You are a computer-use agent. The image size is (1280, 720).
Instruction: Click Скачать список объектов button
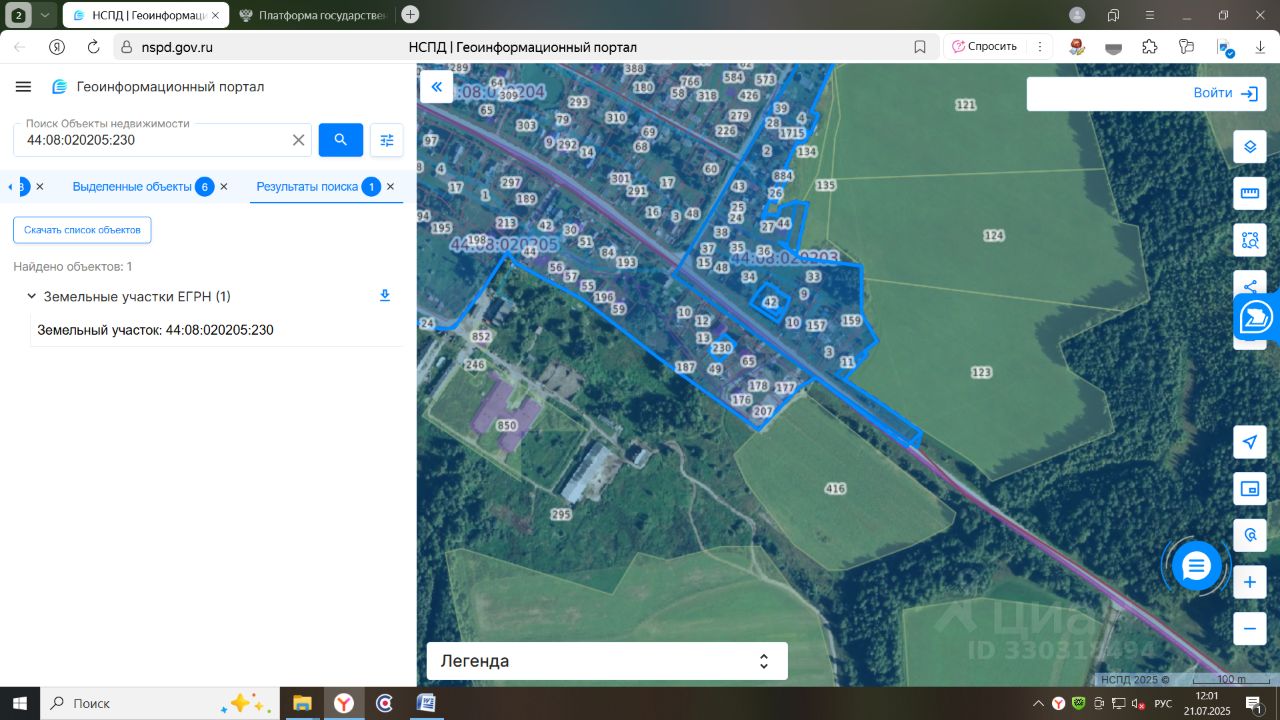click(82, 230)
